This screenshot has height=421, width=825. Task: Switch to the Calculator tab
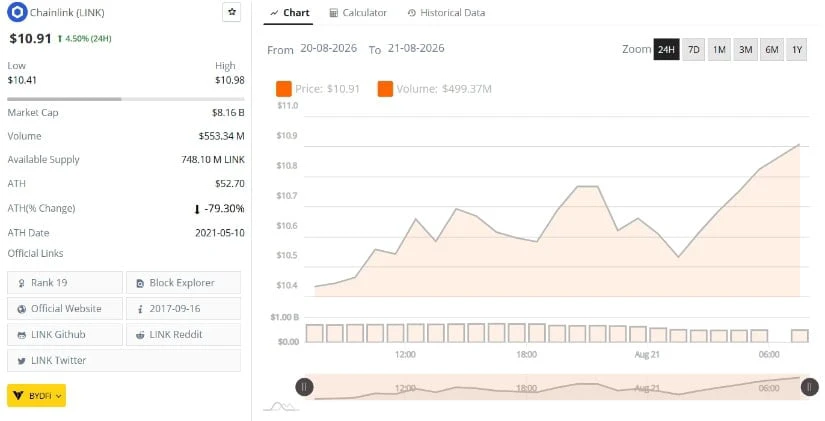coord(358,13)
